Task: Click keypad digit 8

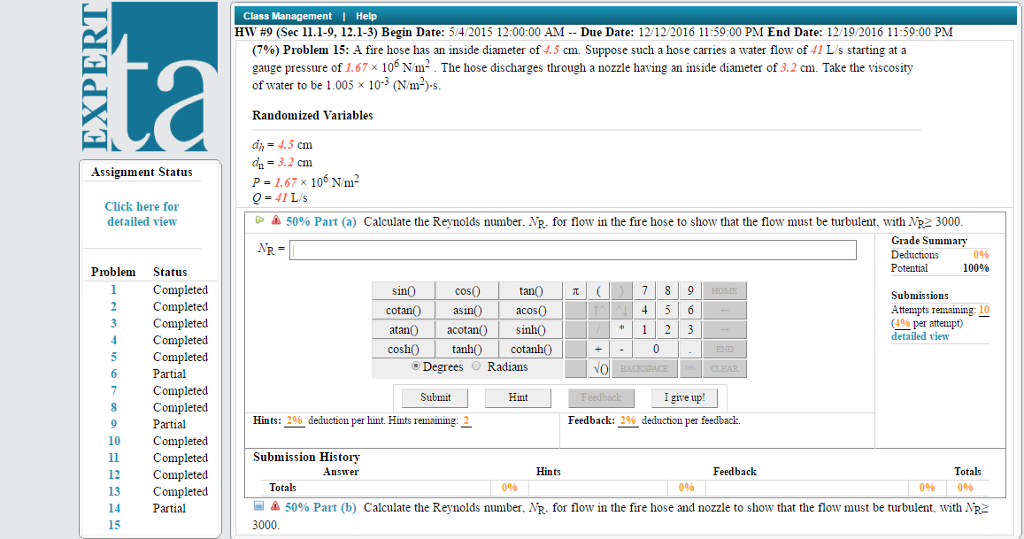Action: tap(667, 291)
